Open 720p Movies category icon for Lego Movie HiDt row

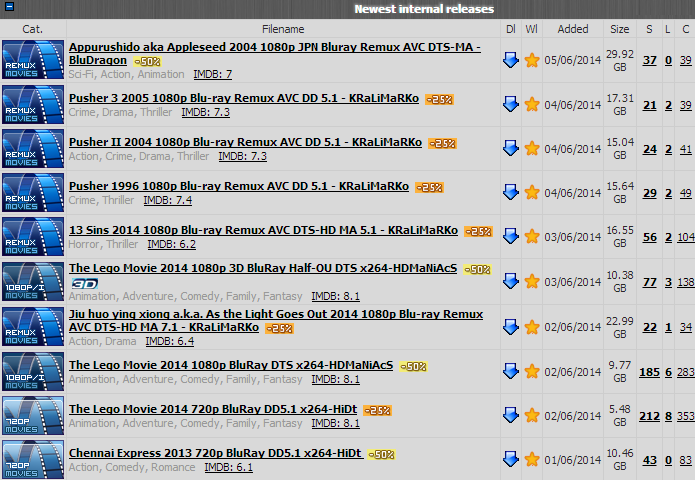[33, 416]
